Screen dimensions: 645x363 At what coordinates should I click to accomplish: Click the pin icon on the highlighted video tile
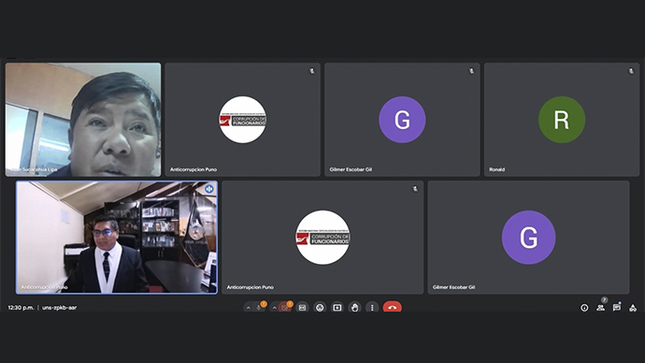209,189
